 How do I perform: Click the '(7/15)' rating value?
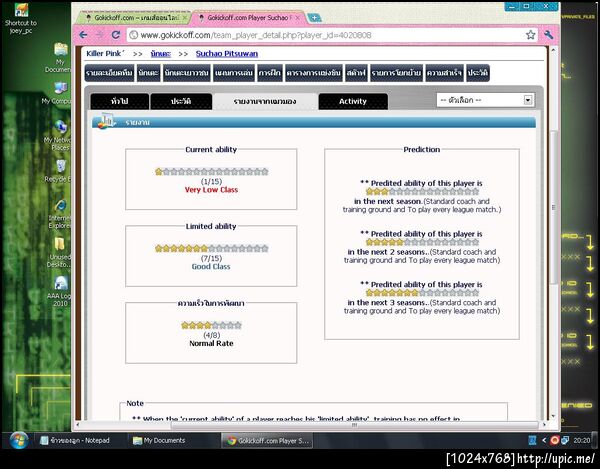click(211, 258)
